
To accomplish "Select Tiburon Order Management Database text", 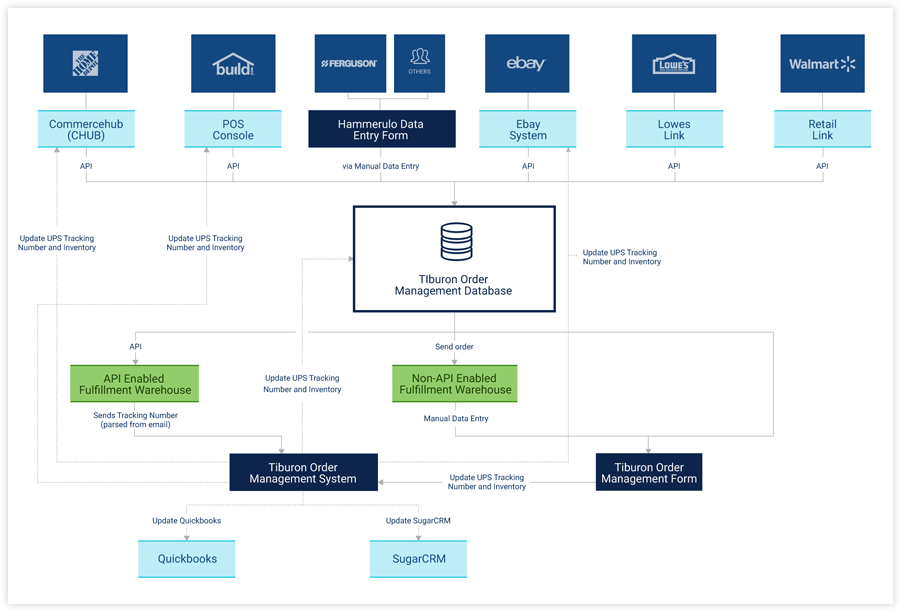I will [x=453, y=285].
